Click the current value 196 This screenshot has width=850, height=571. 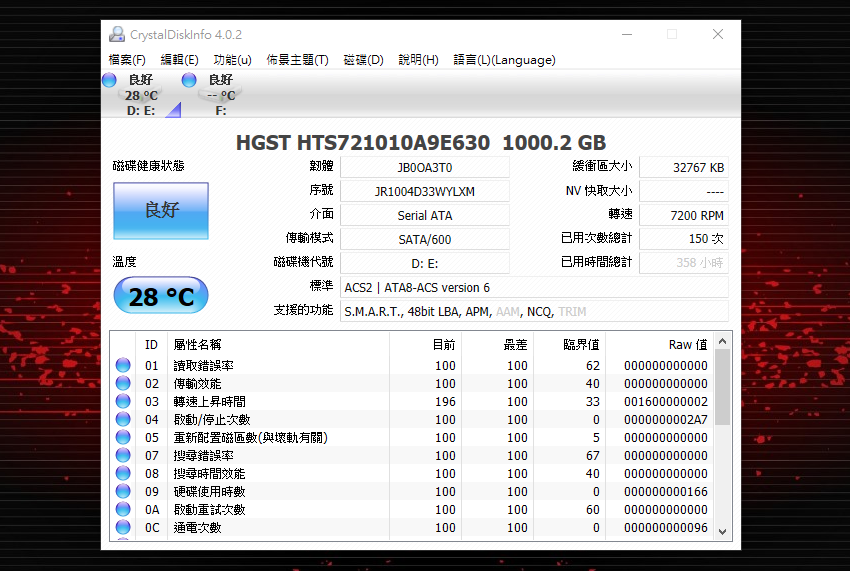(445, 402)
